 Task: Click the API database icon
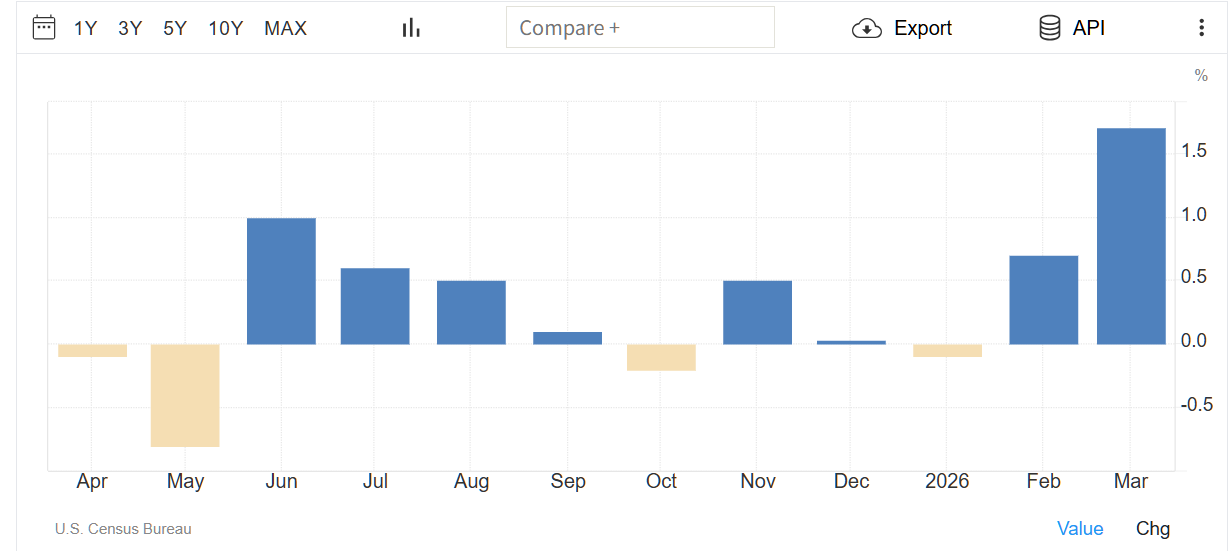[x=1049, y=28]
